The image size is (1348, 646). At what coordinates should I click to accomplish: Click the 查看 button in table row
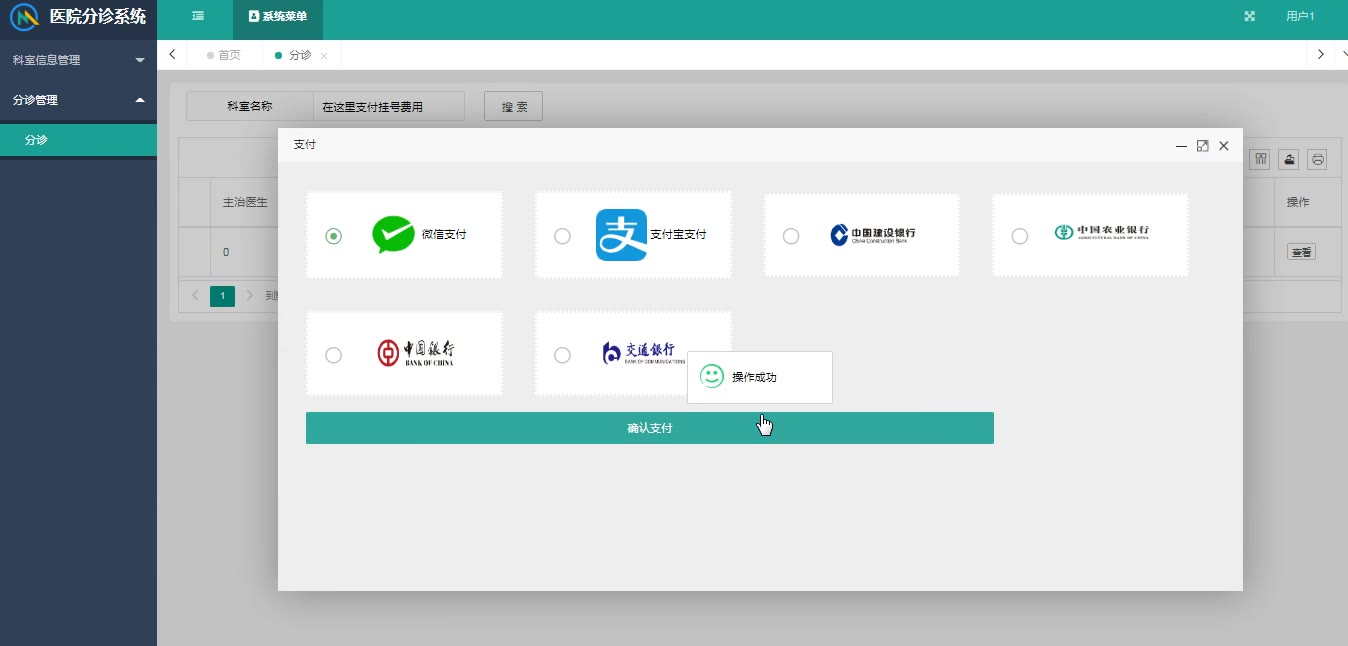1301,253
